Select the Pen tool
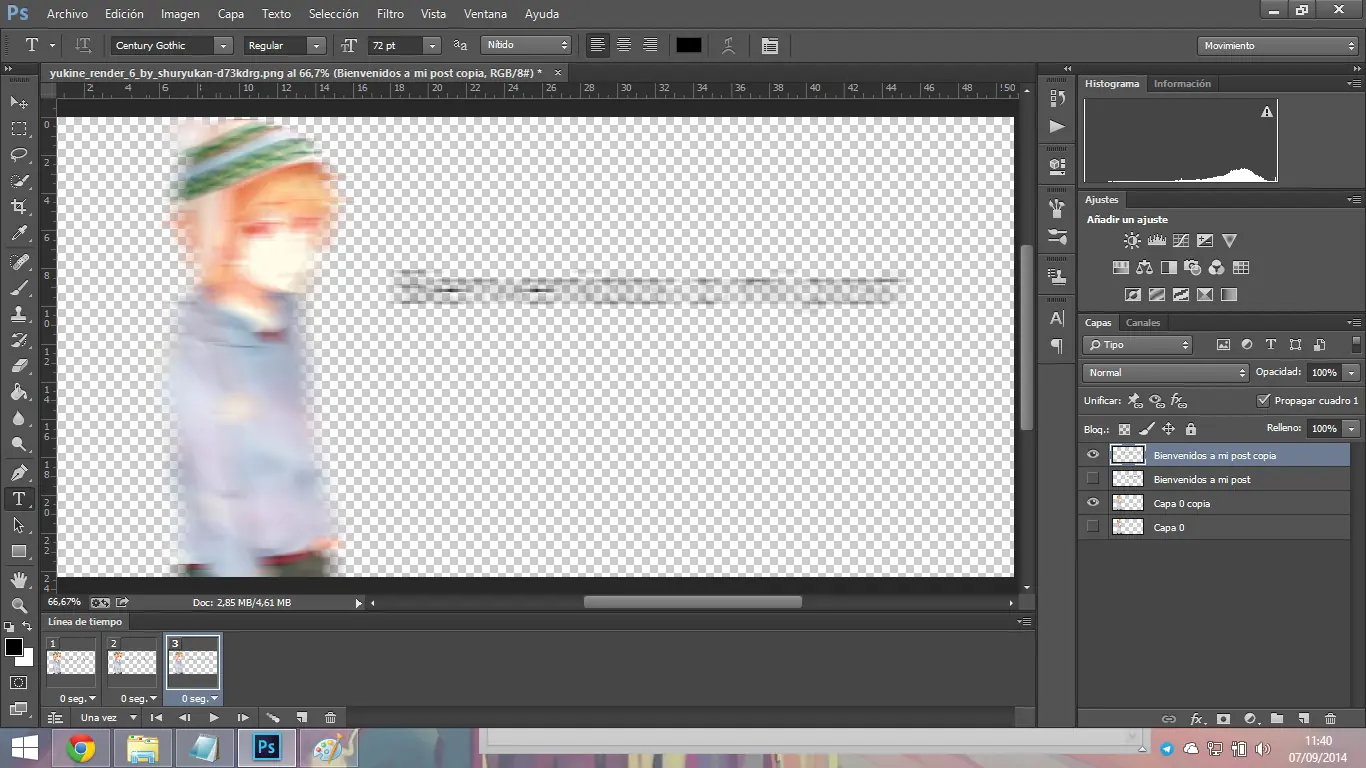 [x=19, y=472]
